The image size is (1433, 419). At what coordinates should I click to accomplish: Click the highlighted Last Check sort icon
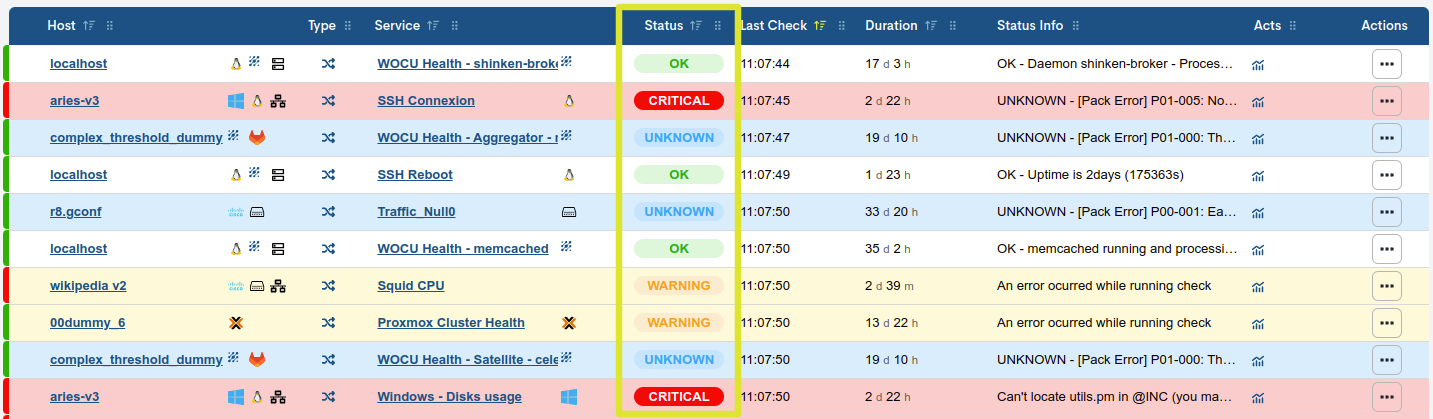tap(820, 26)
